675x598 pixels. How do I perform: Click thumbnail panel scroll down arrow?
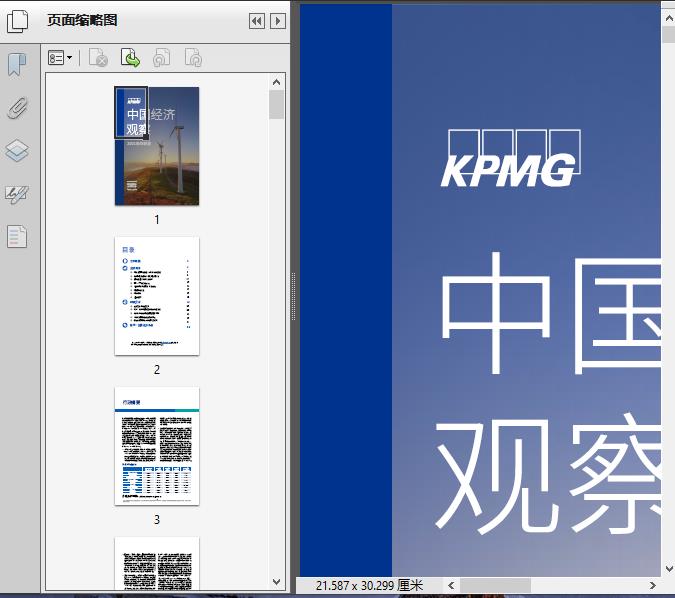[276, 582]
